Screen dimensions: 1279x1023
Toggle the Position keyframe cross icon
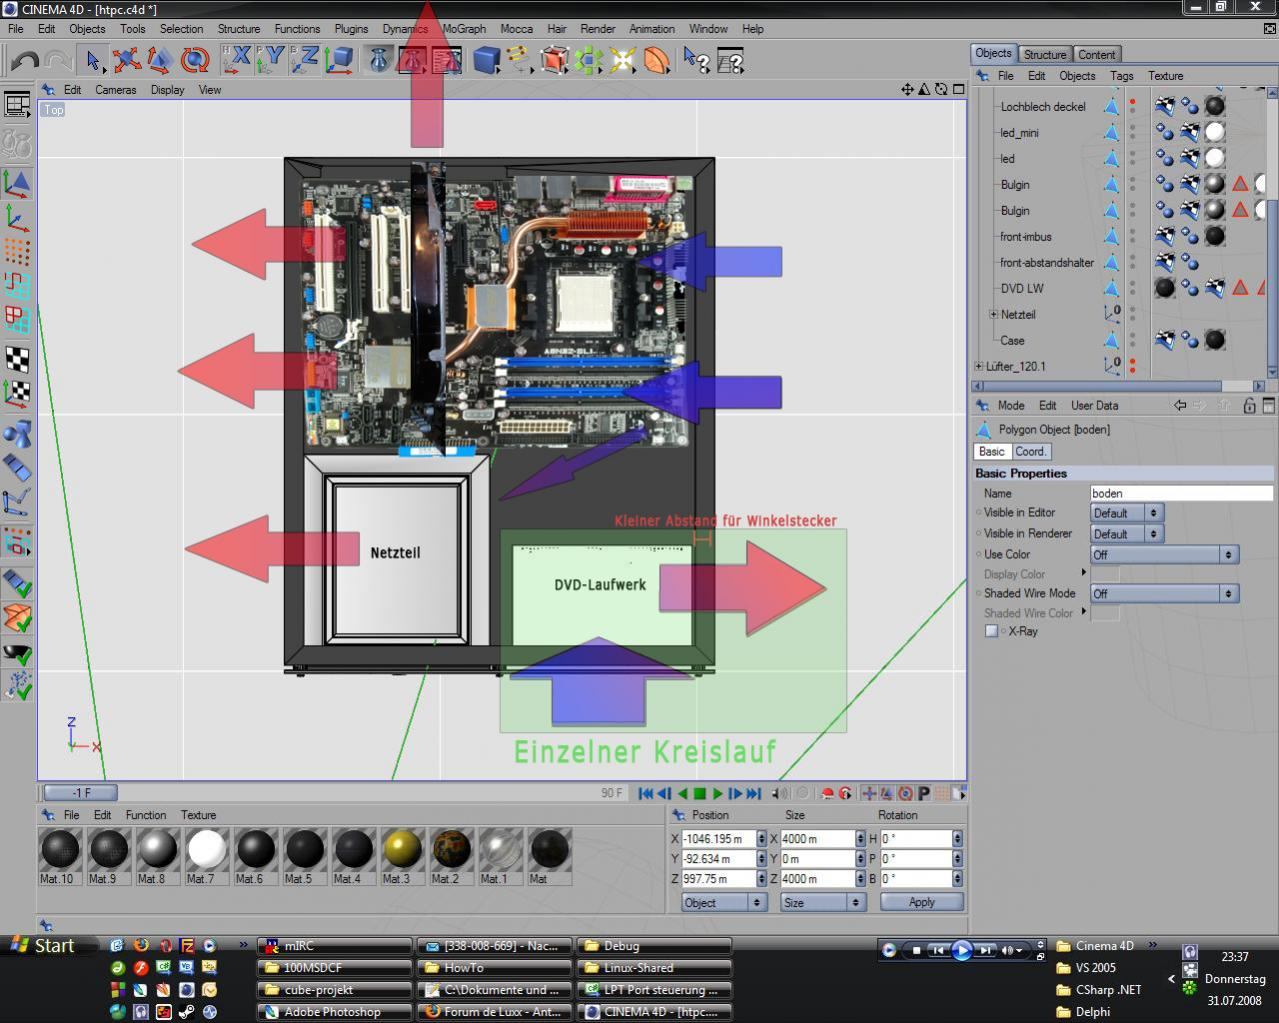pos(868,793)
